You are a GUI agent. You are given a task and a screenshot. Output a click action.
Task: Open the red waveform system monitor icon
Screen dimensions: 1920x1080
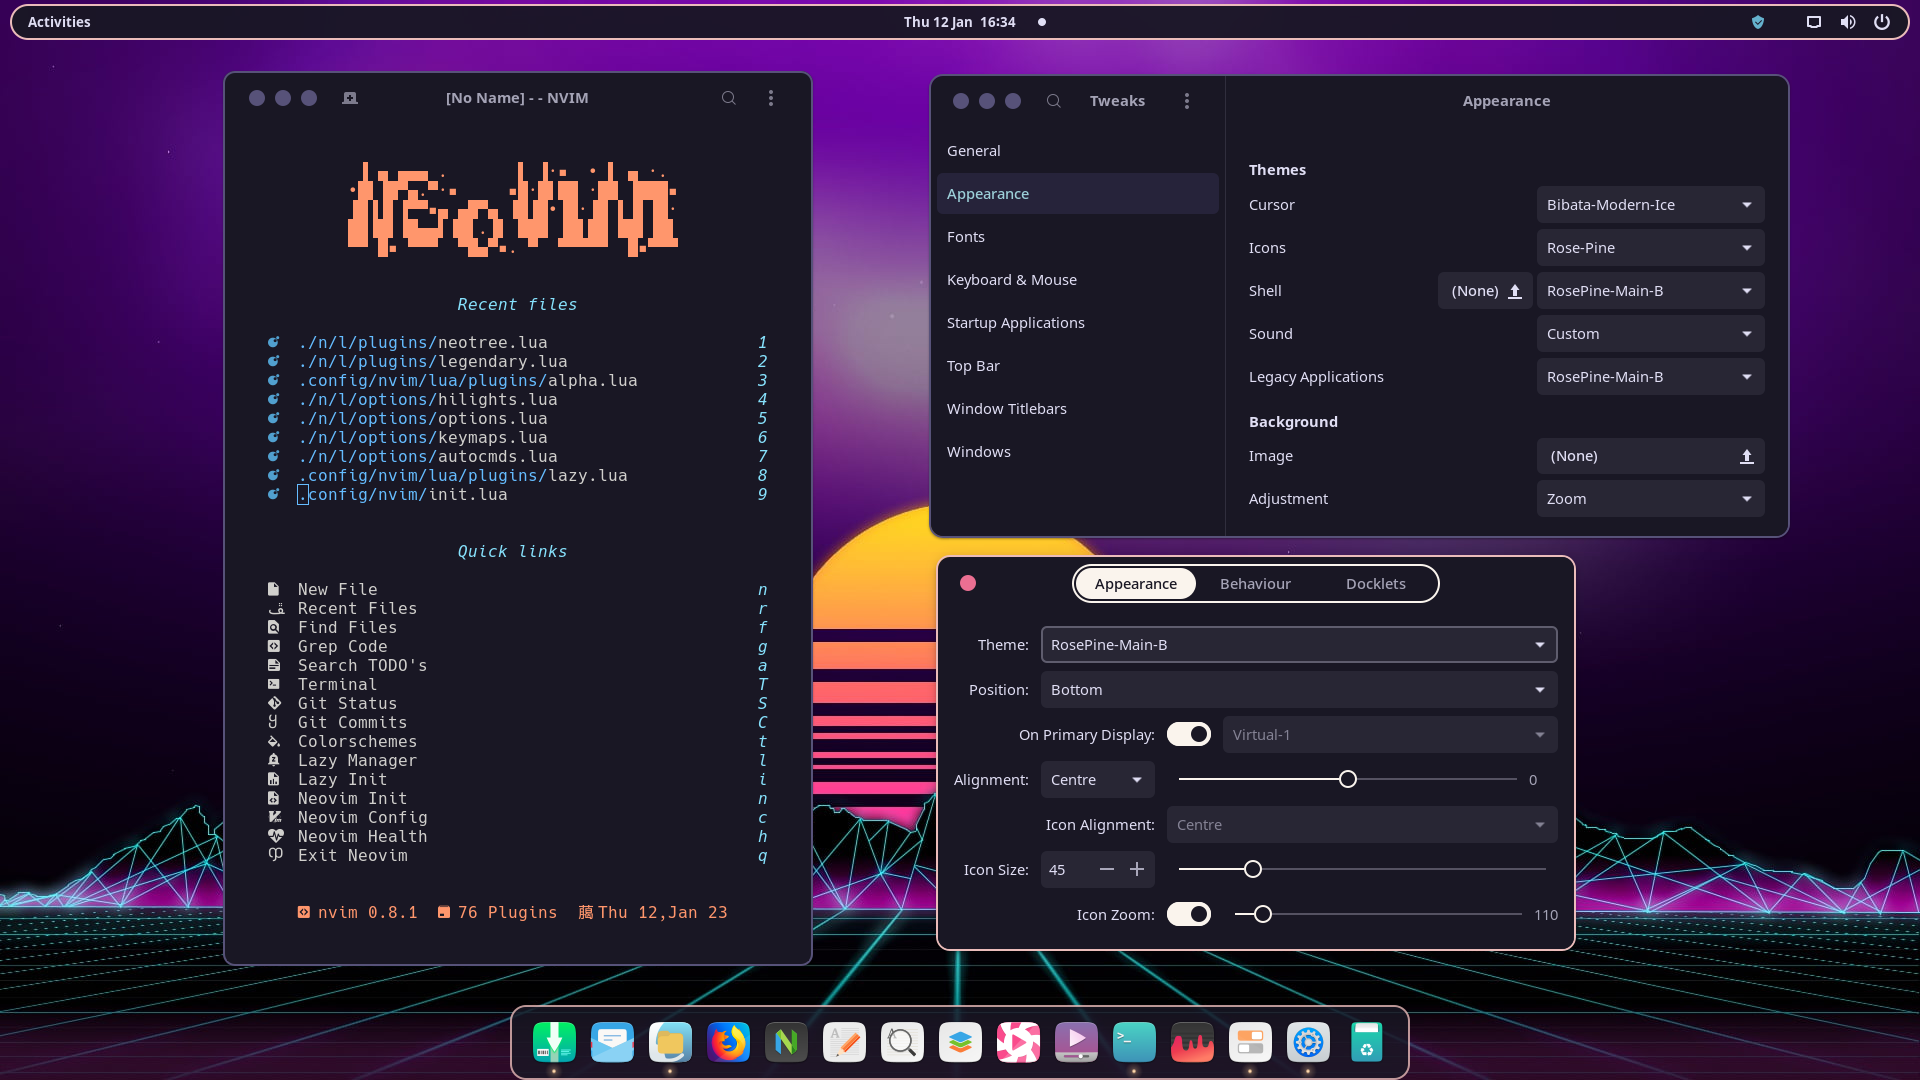[1192, 1042]
